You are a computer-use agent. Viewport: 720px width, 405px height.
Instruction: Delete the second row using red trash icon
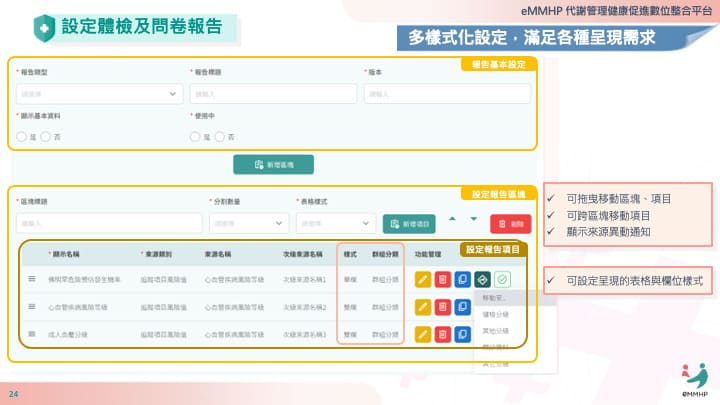click(x=442, y=306)
